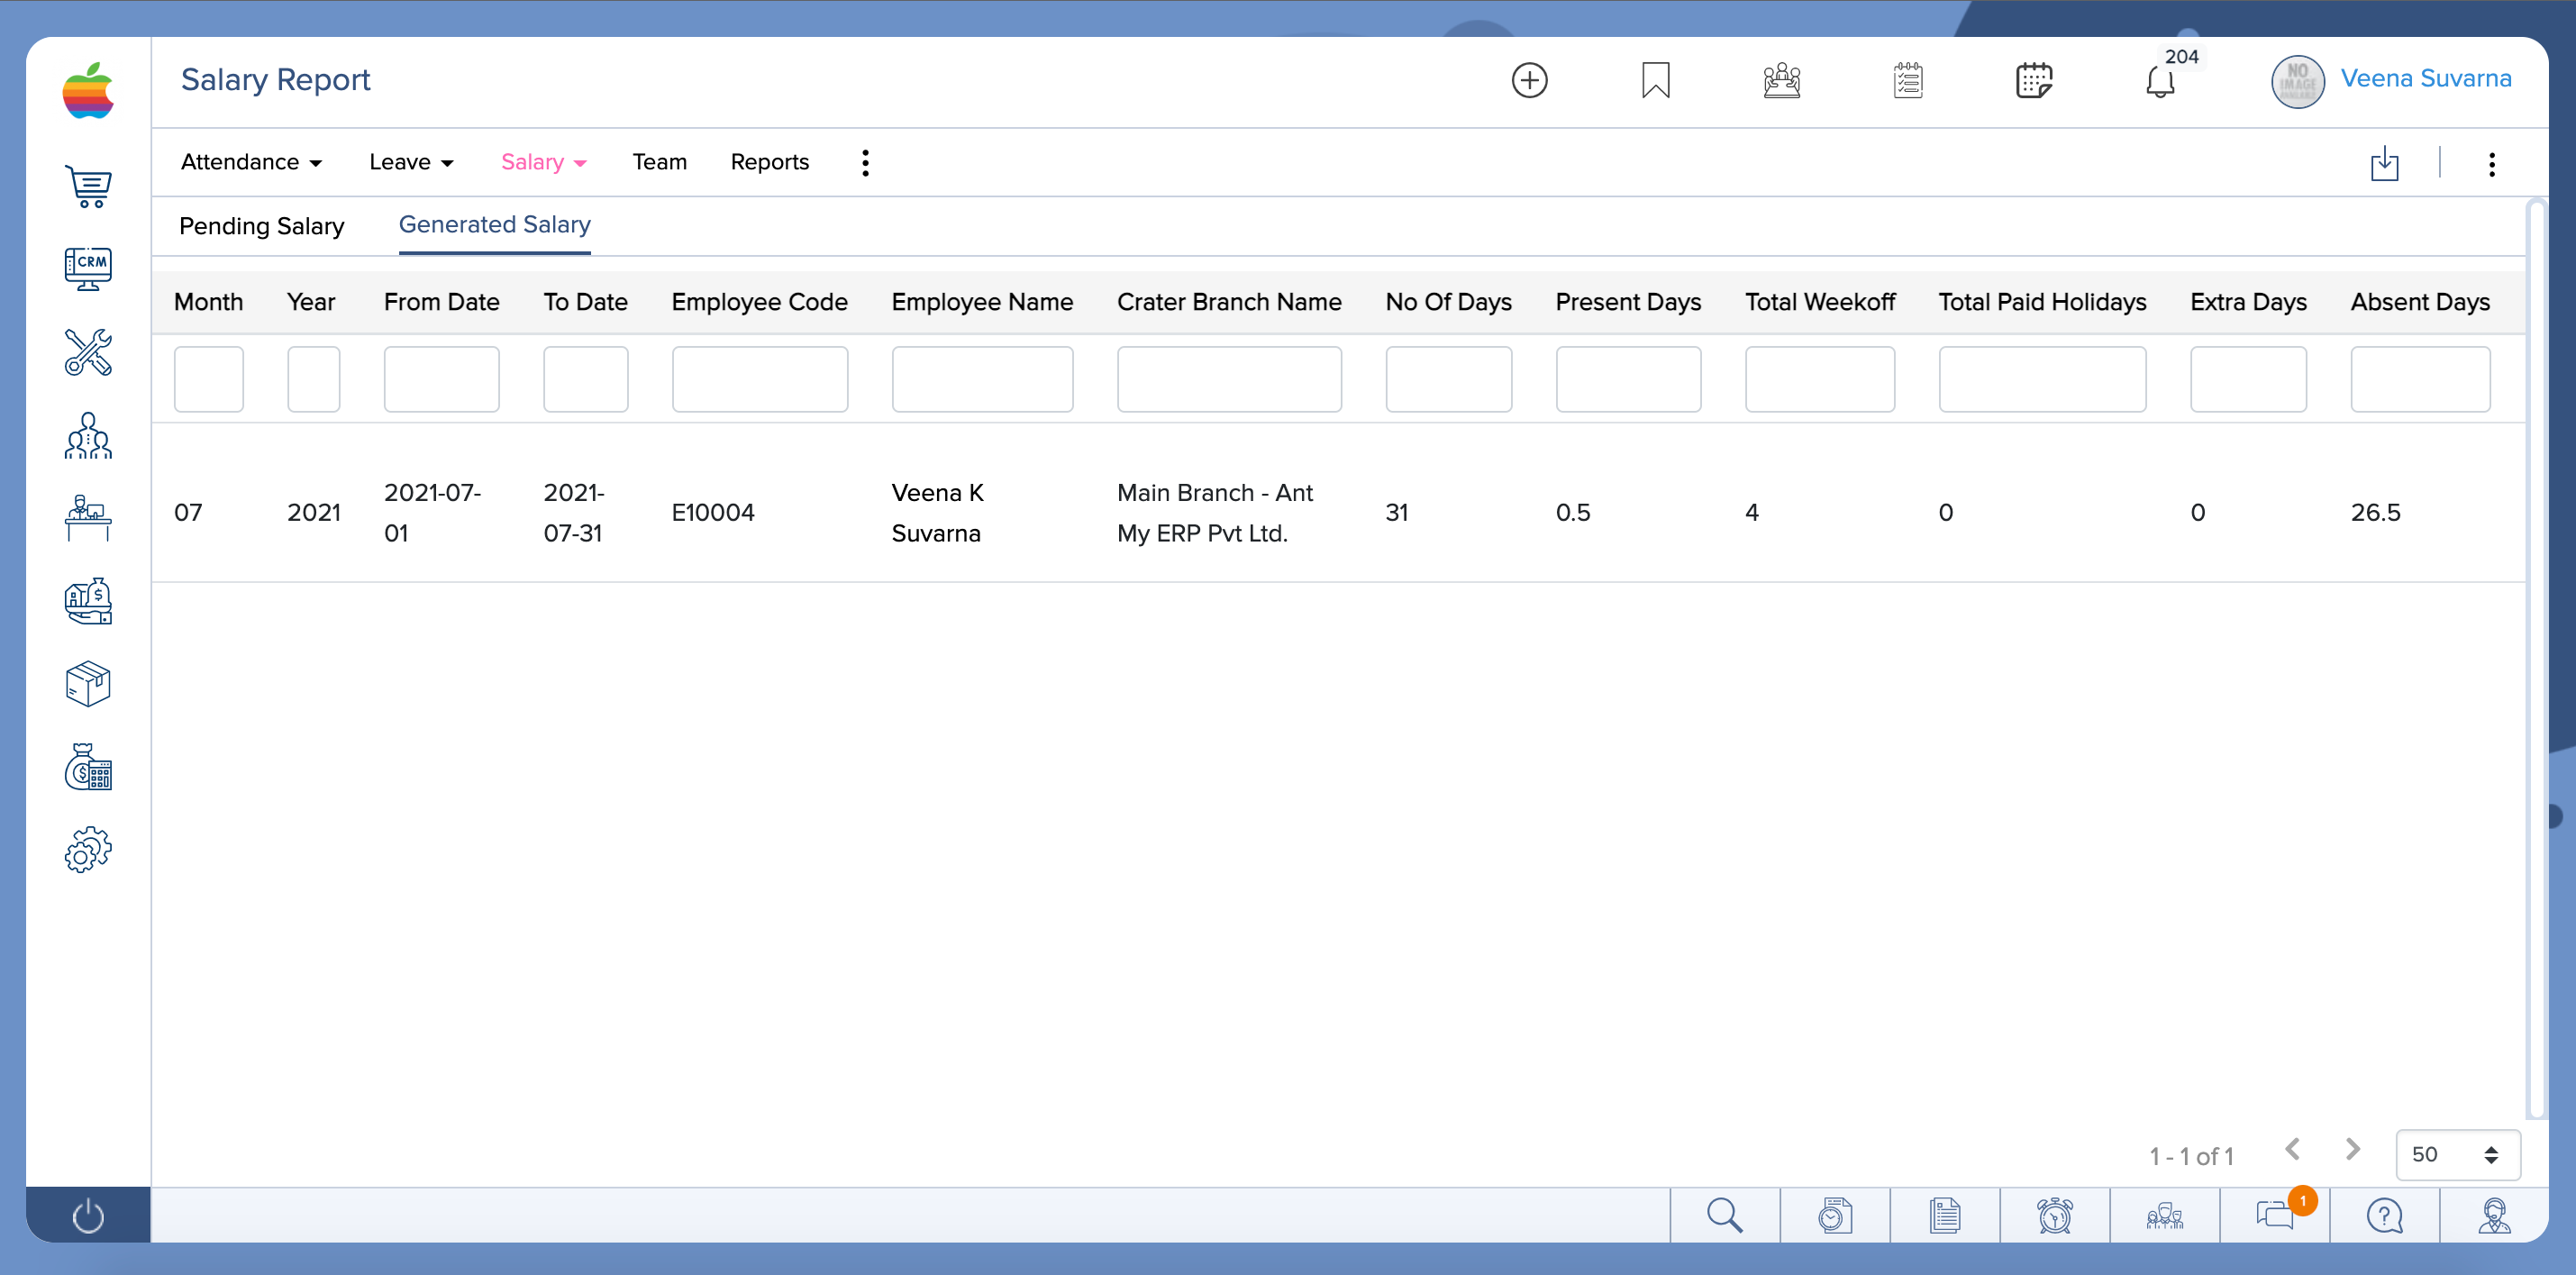The width and height of the screenshot is (2576, 1275).
Task: Click the add (plus) icon in header
Action: 1529,81
